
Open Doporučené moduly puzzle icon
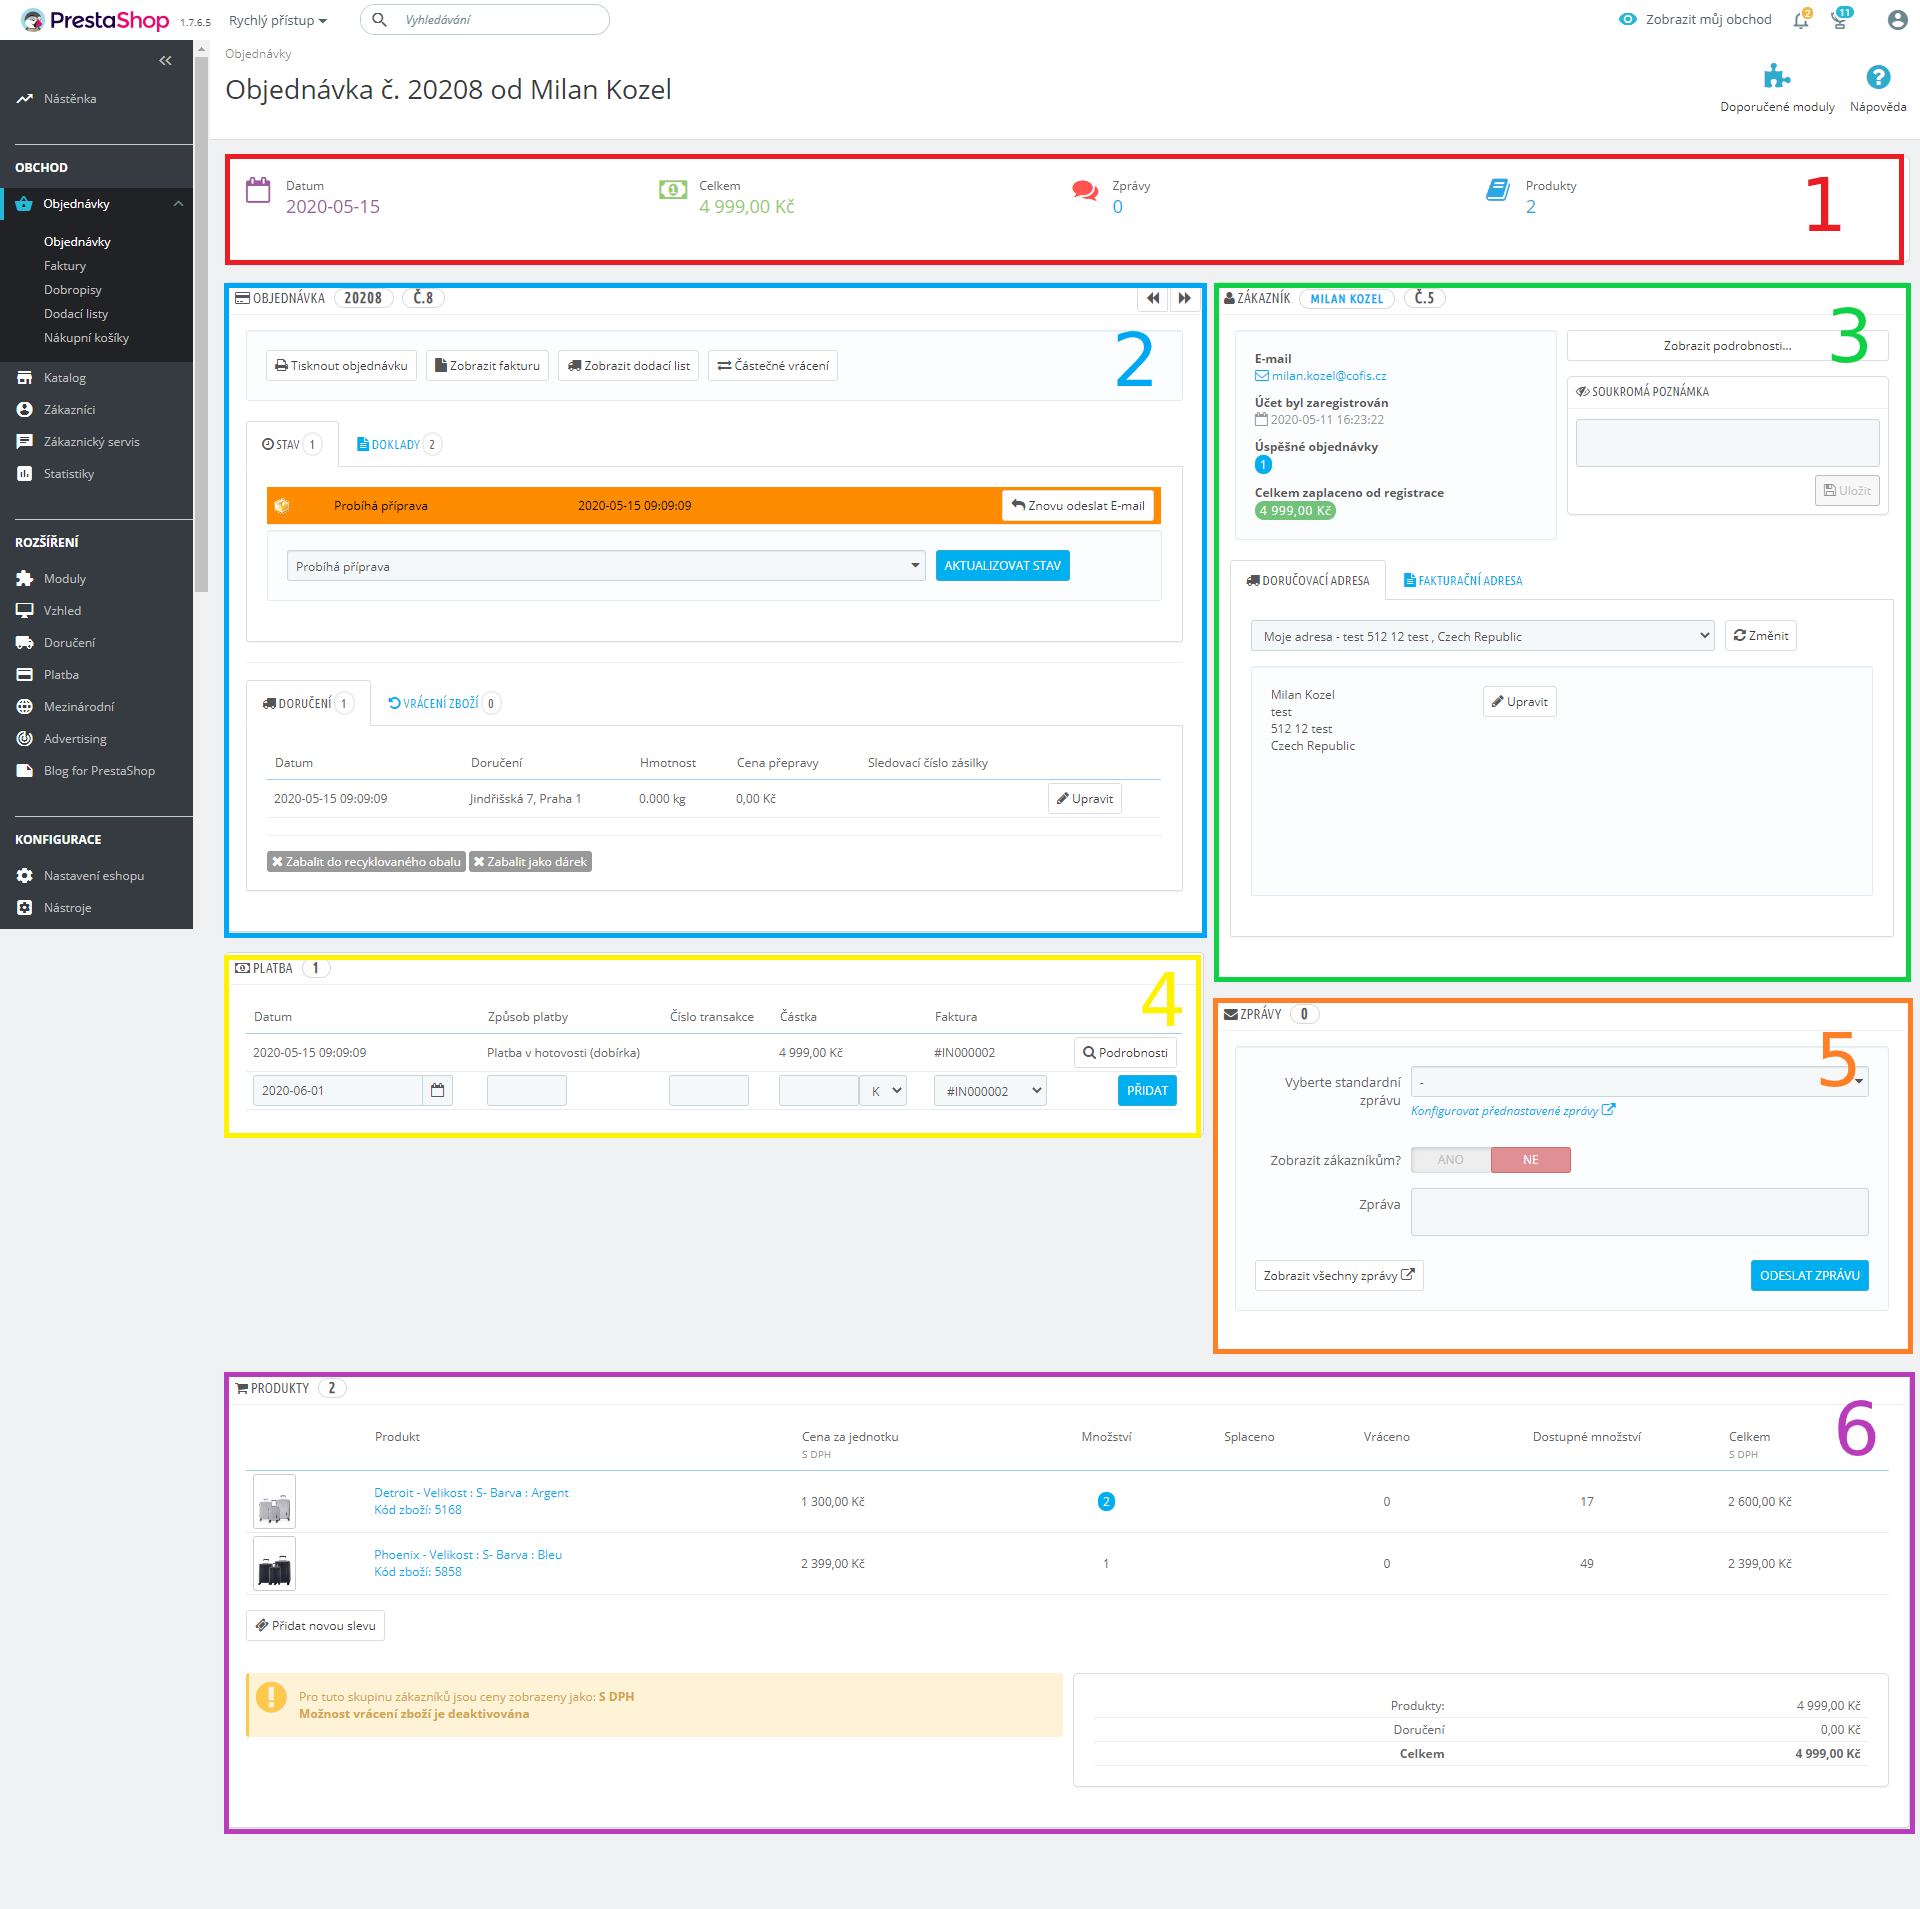pos(1776,77)
